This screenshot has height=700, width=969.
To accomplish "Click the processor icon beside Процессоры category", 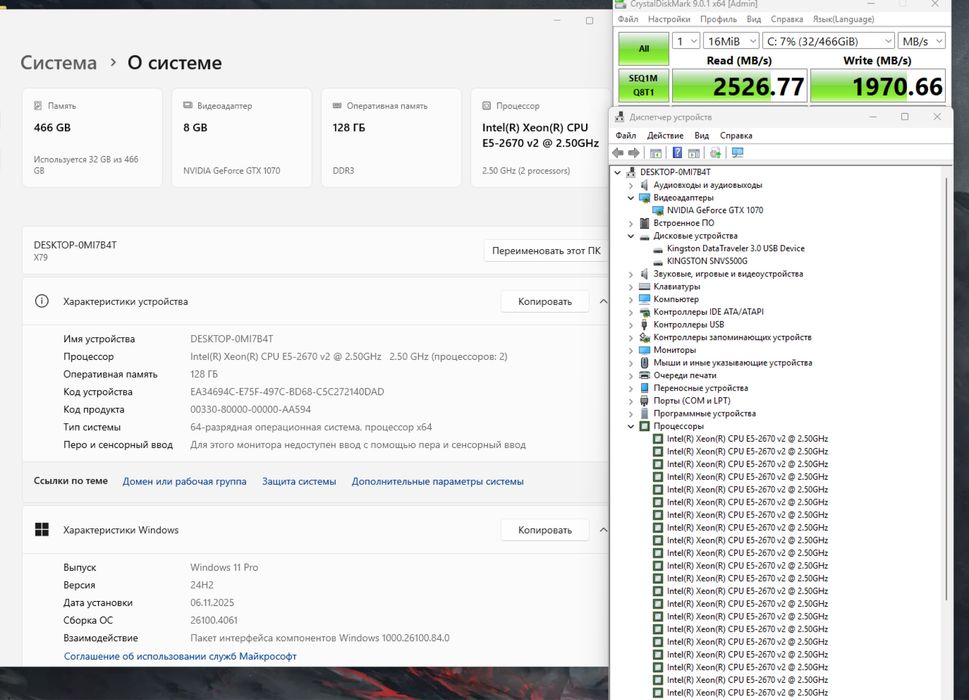I will click(644, 426).
